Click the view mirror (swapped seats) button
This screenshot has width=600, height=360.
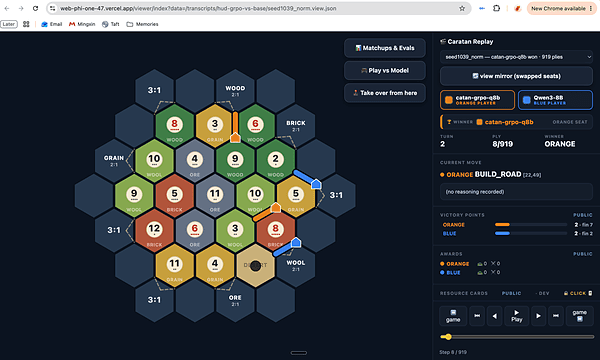click(517, 76)
